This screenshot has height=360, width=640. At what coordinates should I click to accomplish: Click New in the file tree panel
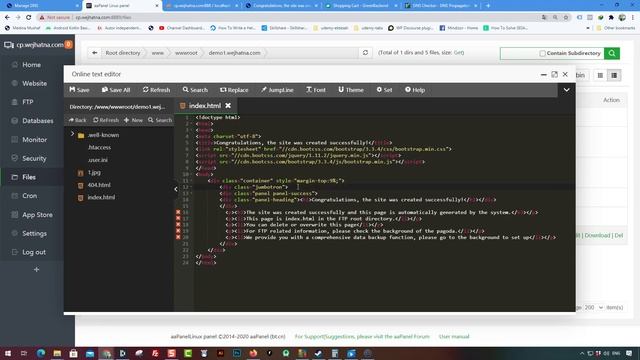tap(133, 120)
